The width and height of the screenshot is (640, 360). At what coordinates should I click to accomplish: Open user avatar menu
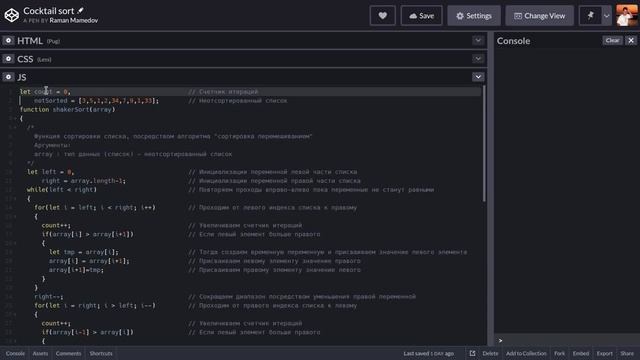[627, 16]
